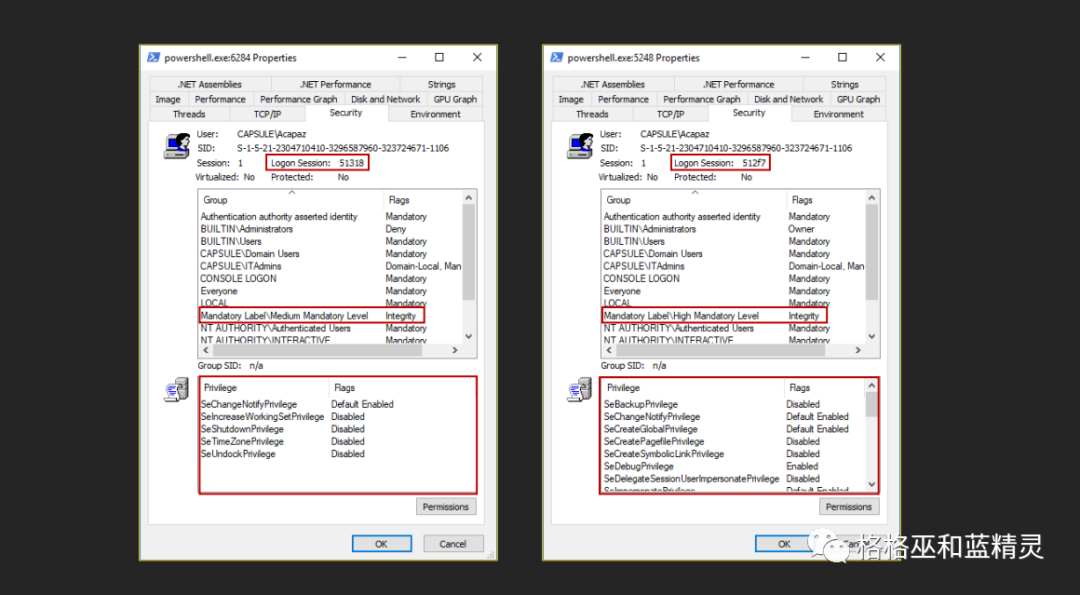The width and height of the screenshot is (1080, 595).
Task: Open Performance tab in powershell.exe:5248 window
Action: pos(623,99)
